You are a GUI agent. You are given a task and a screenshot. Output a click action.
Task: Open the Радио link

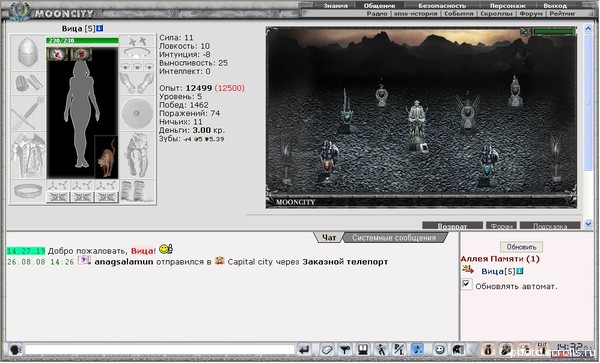pyautogui.click(x=377, y=13)
